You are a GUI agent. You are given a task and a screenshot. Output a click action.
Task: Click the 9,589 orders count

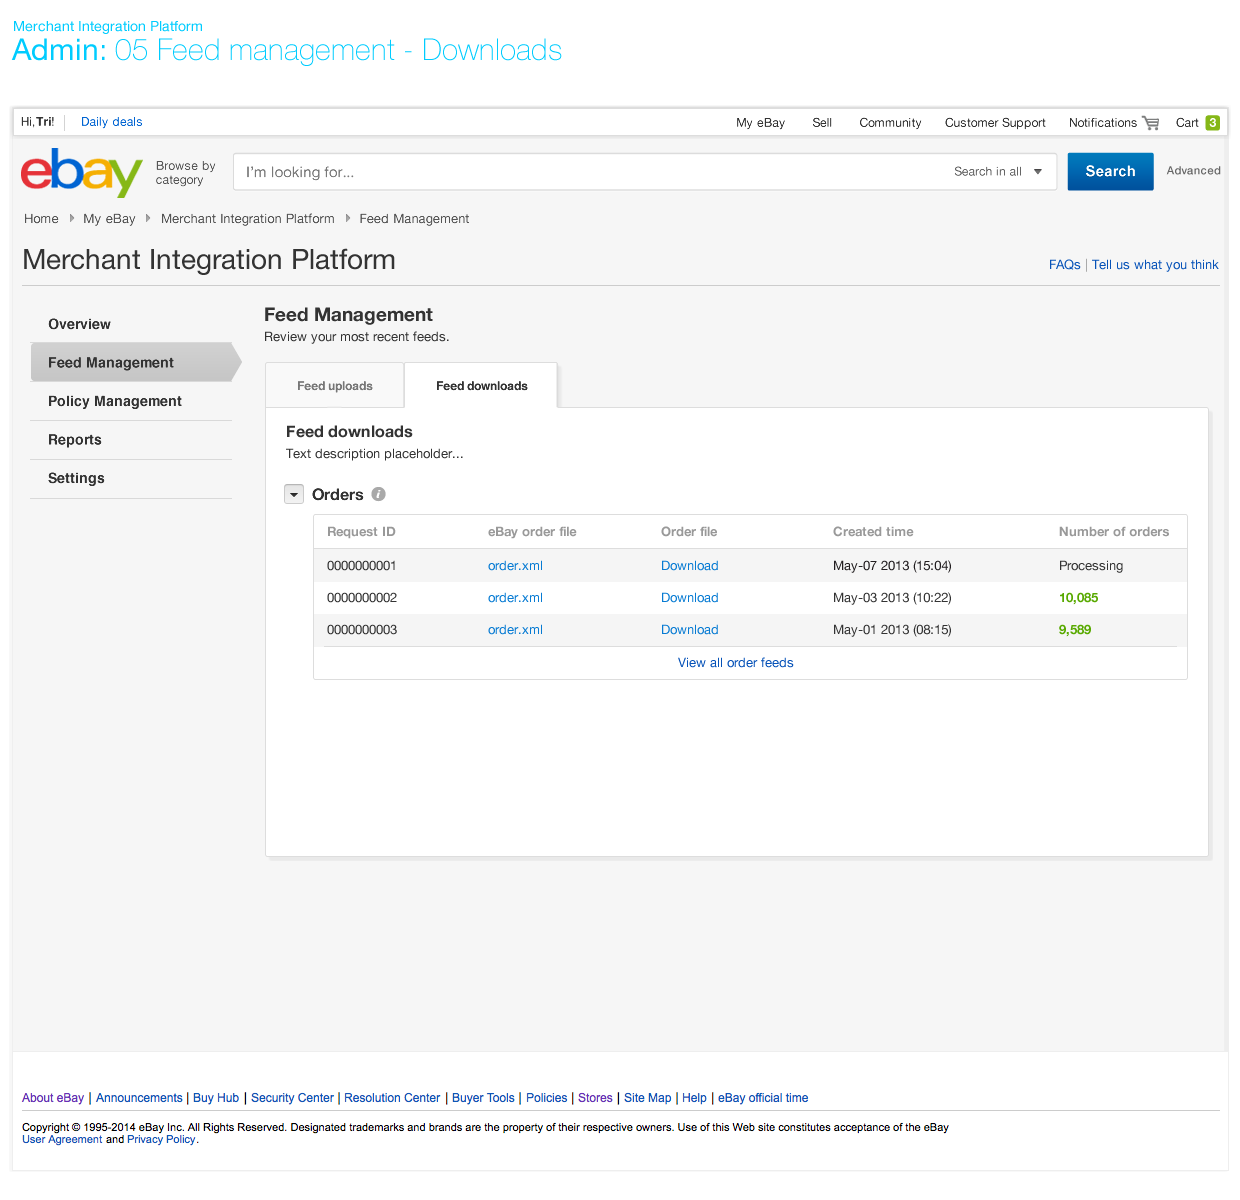pos(1075,630)
